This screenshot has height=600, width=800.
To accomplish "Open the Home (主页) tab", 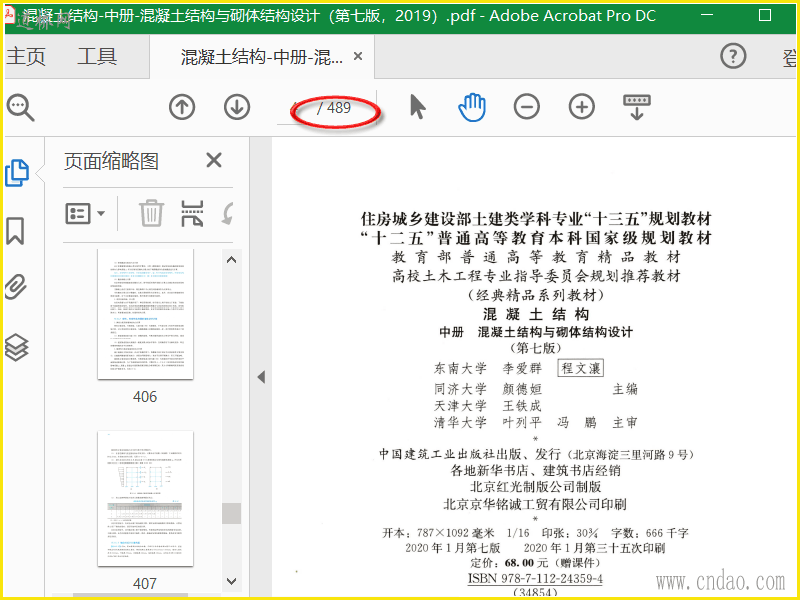I will 26,57.
